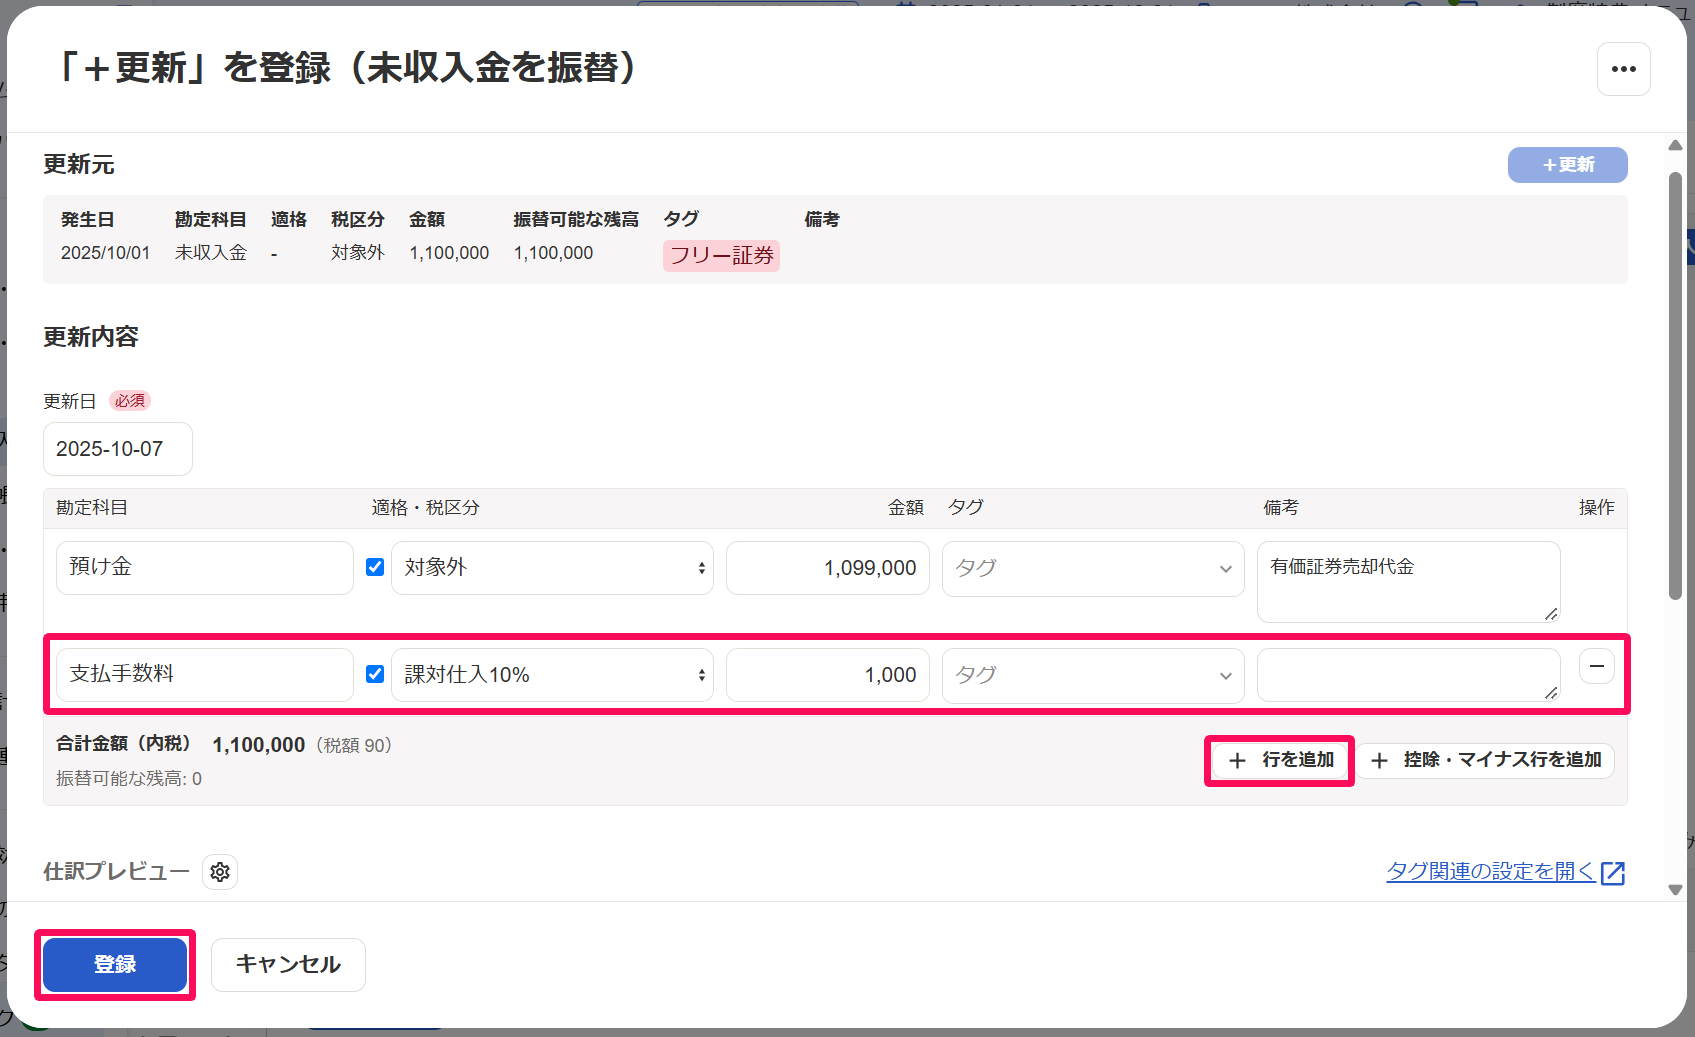Click the +更新 button
Viewport: 1695px width, 1037px height.
(1567, 165)
